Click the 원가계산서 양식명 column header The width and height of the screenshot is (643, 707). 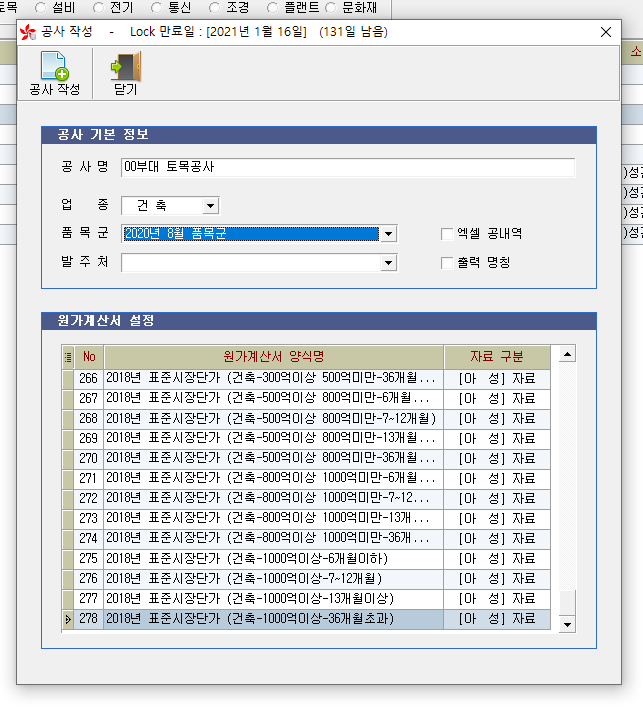273,357
